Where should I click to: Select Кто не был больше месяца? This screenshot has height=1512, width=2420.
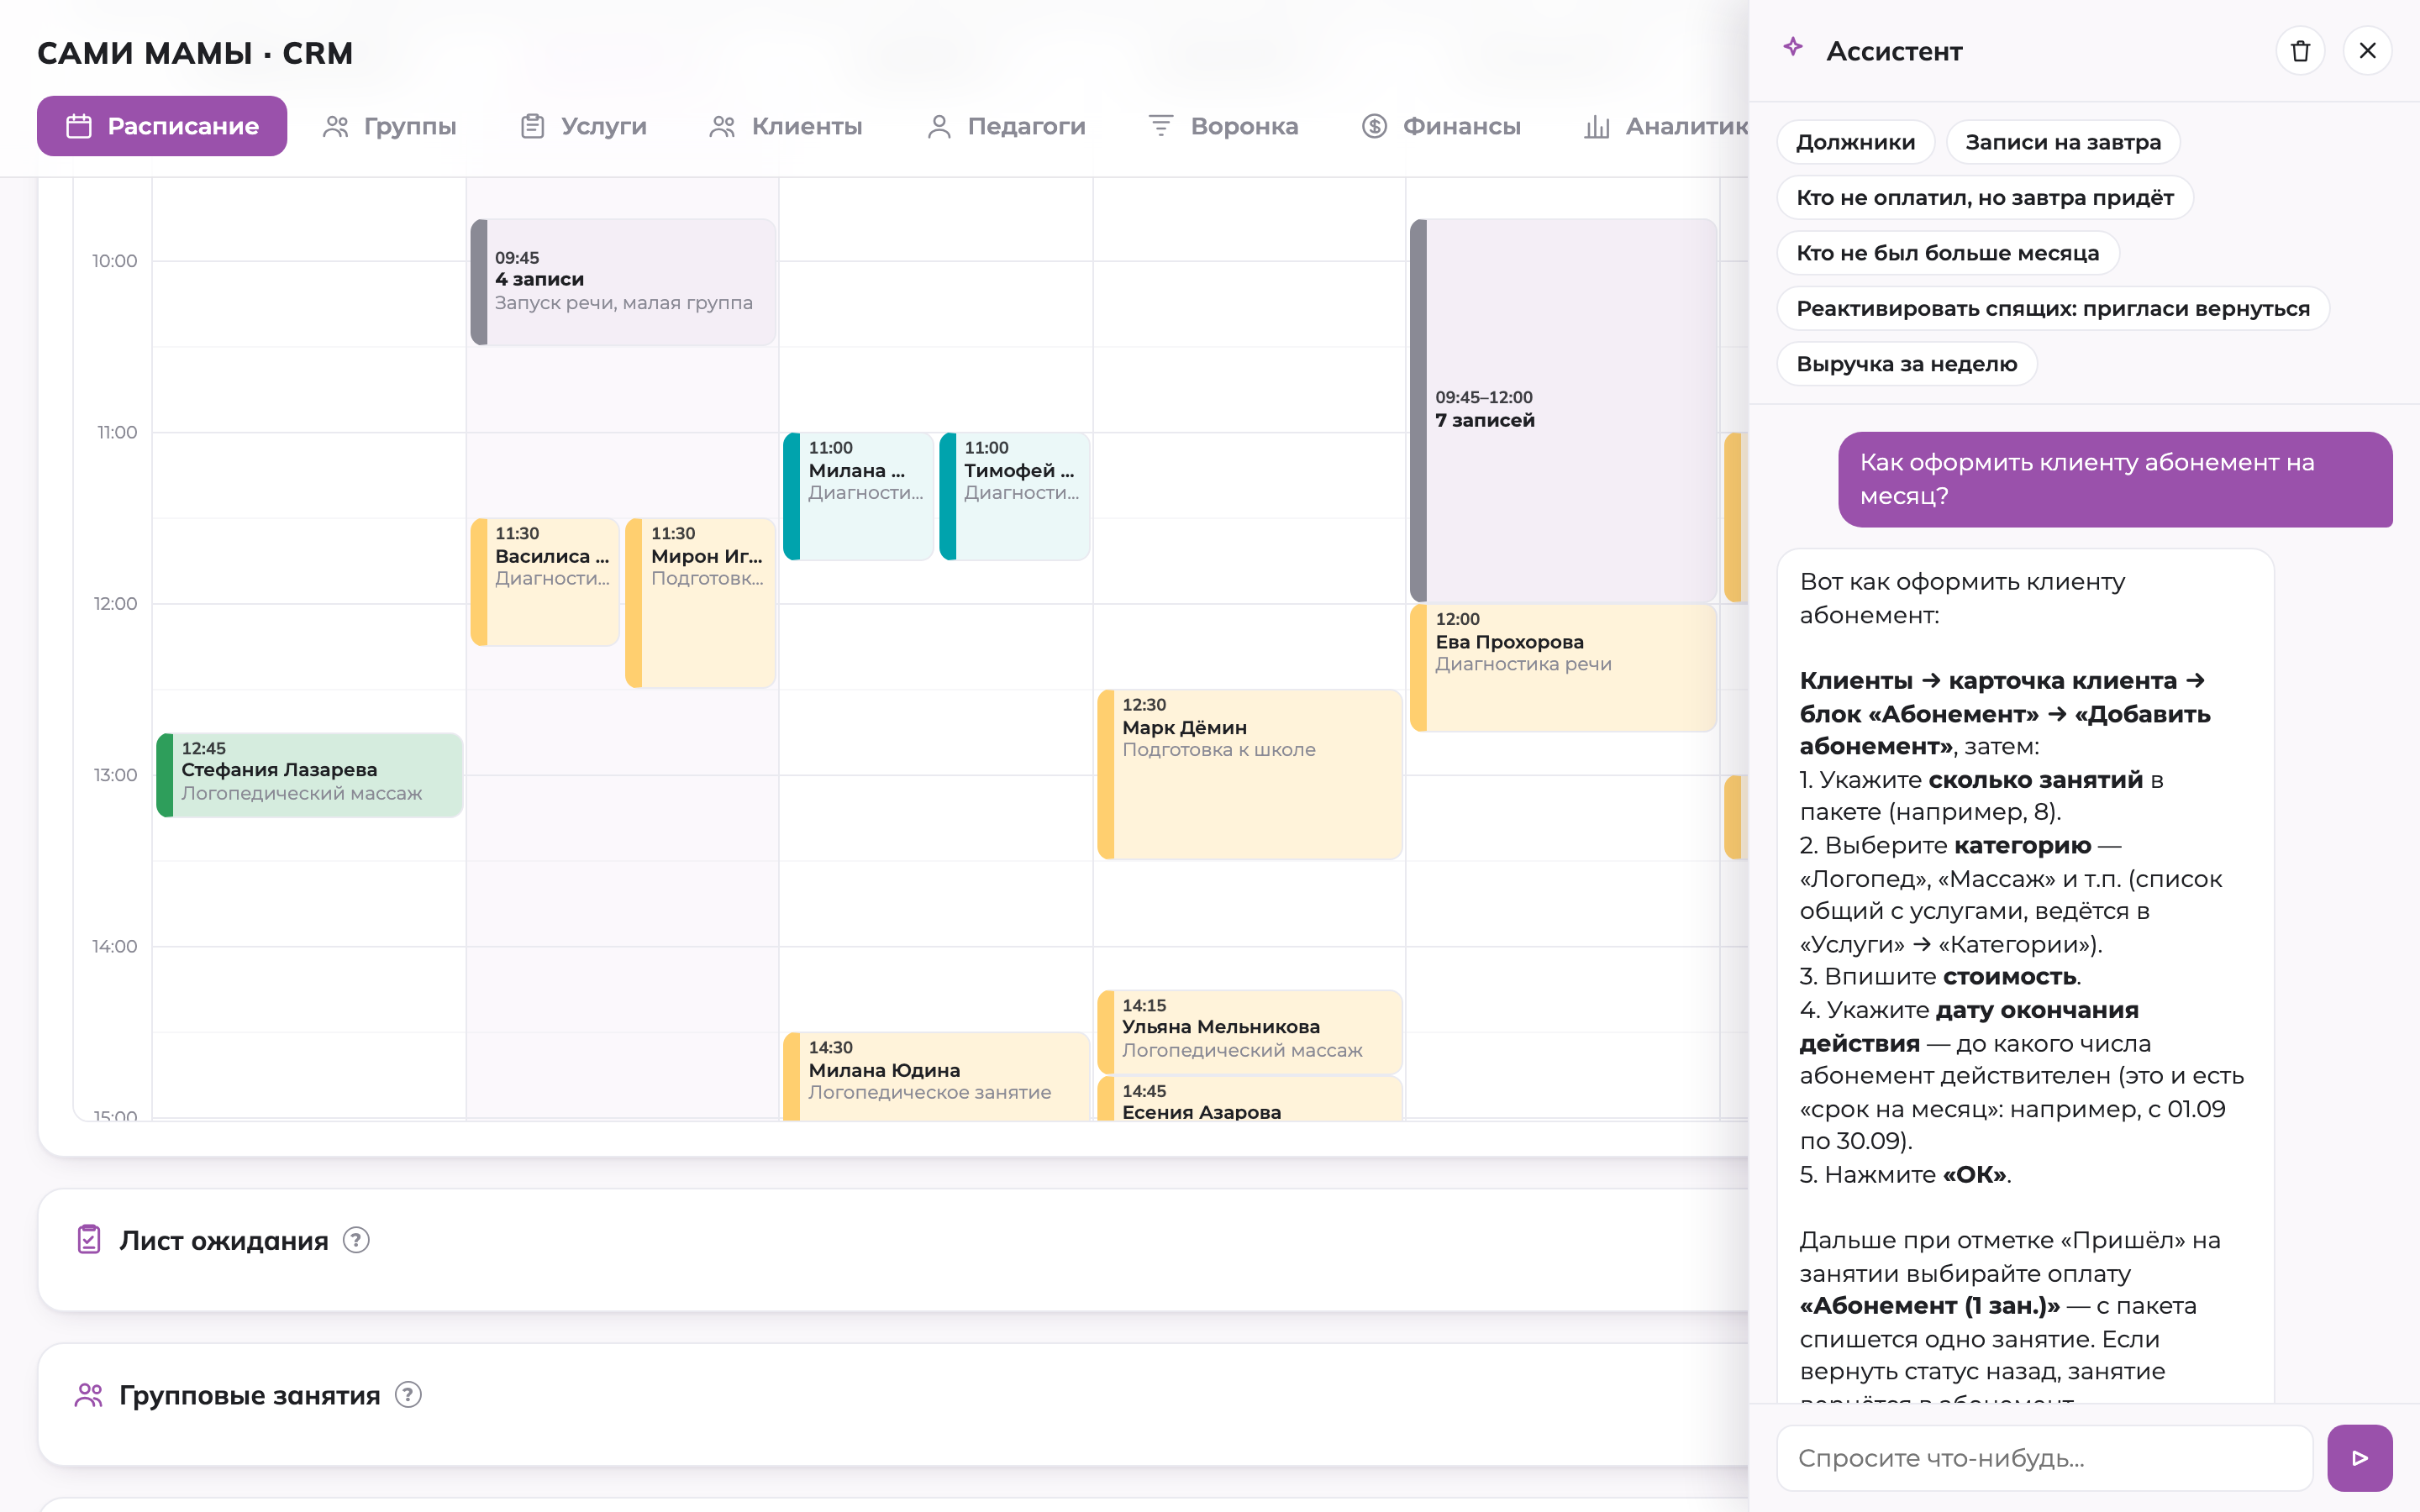(x=1947, y=253)
